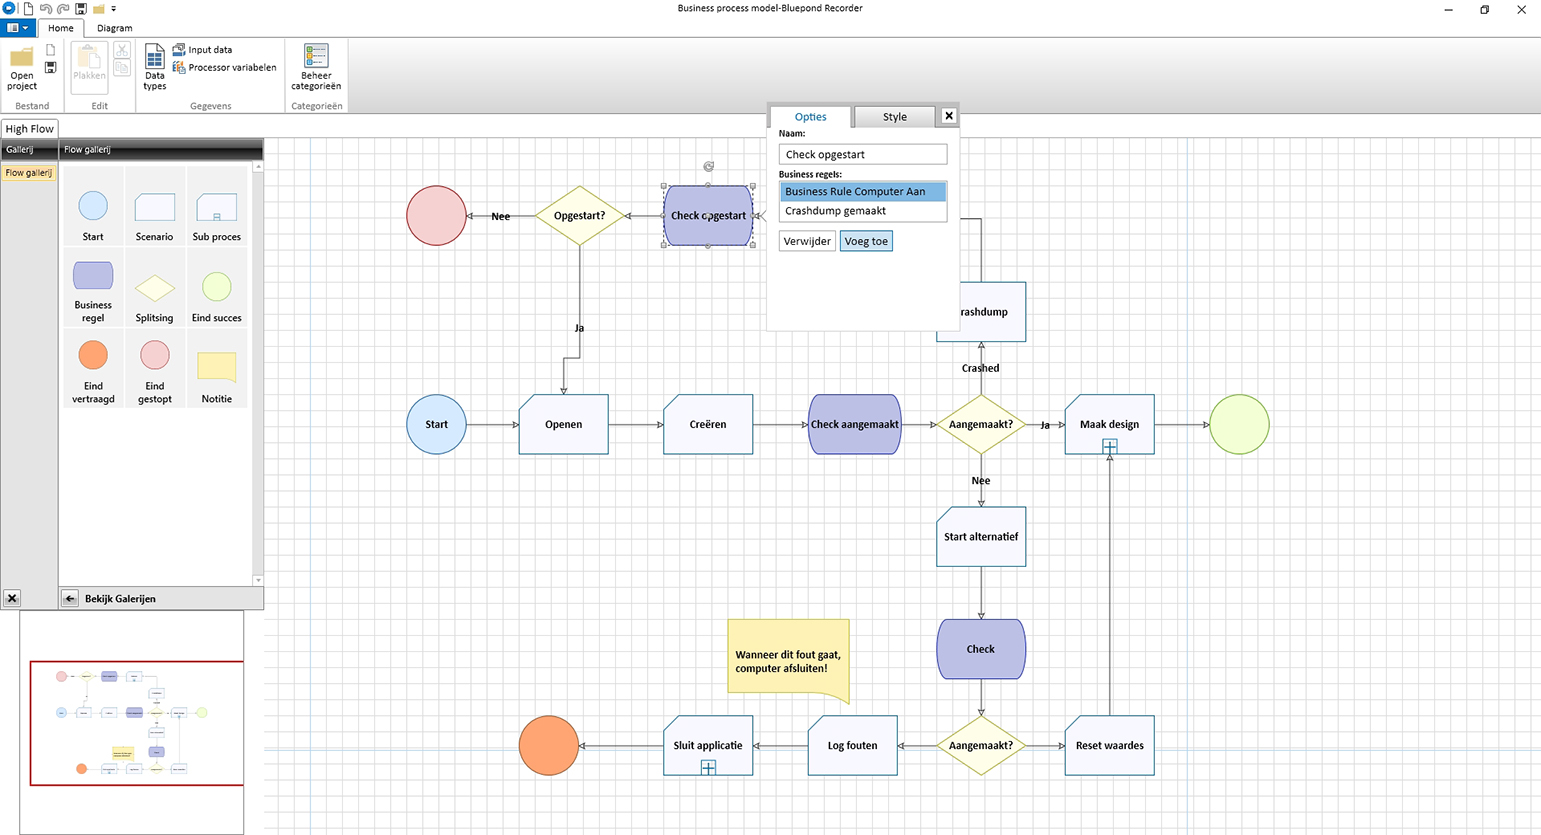Select the Crashed connector label
The width and height of the screenshot is (1541, 835).
click(x=981, y=368)
